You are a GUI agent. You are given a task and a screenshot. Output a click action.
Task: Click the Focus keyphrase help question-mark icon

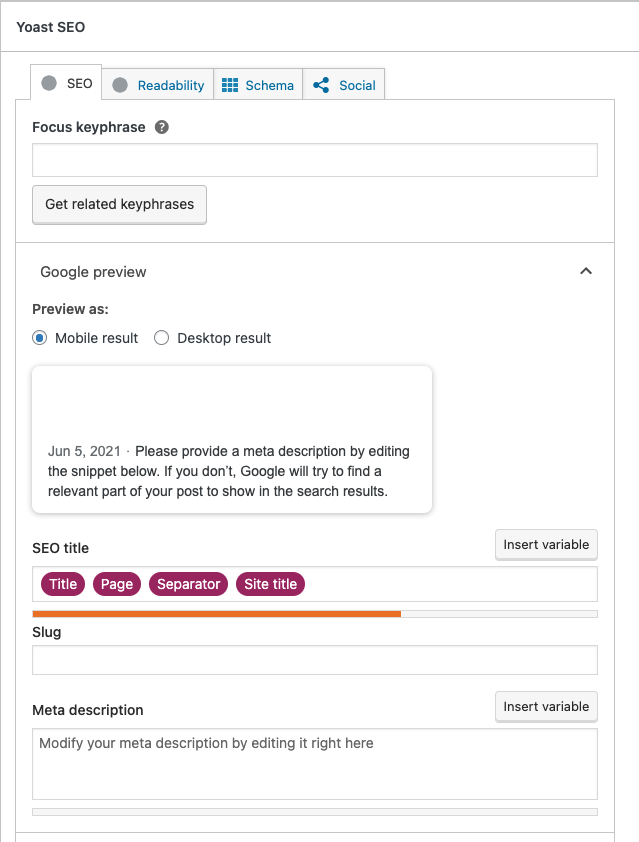coord(162,127)
